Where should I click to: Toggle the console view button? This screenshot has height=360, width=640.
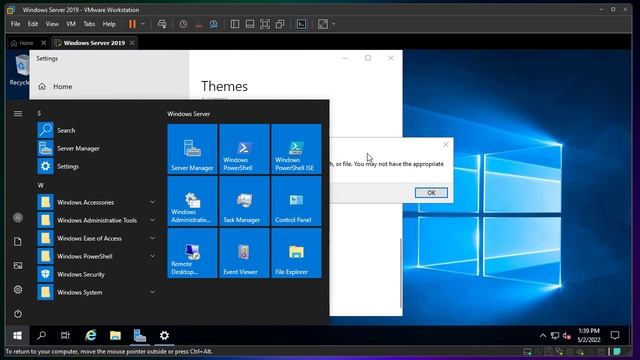pyautogui.click(x=301, y=24)
